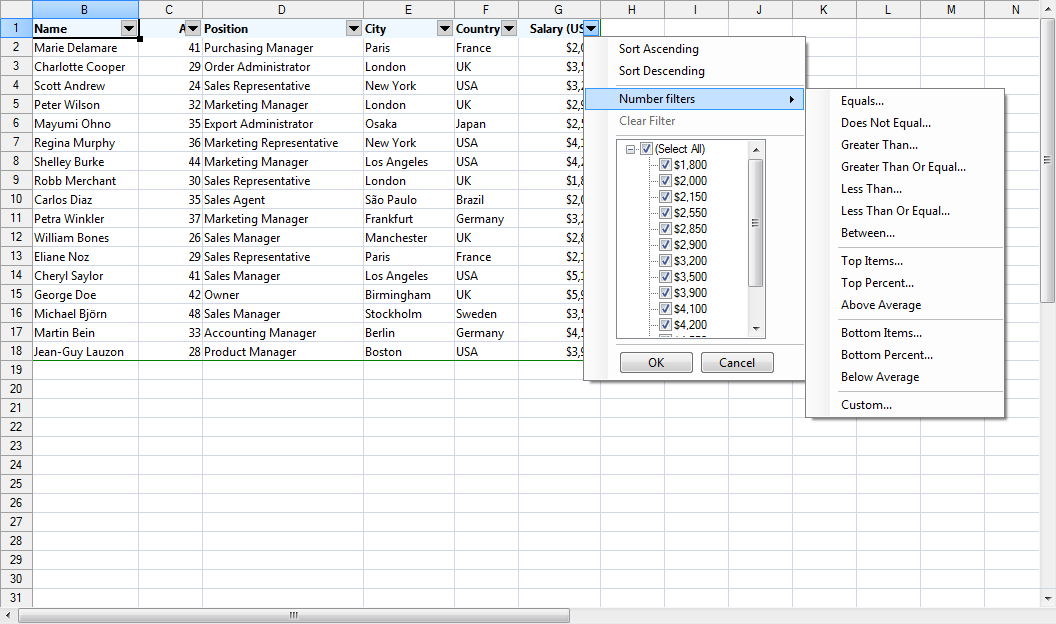
Task: Open the City column filter dropdown
Action: (x=444, y=28)
